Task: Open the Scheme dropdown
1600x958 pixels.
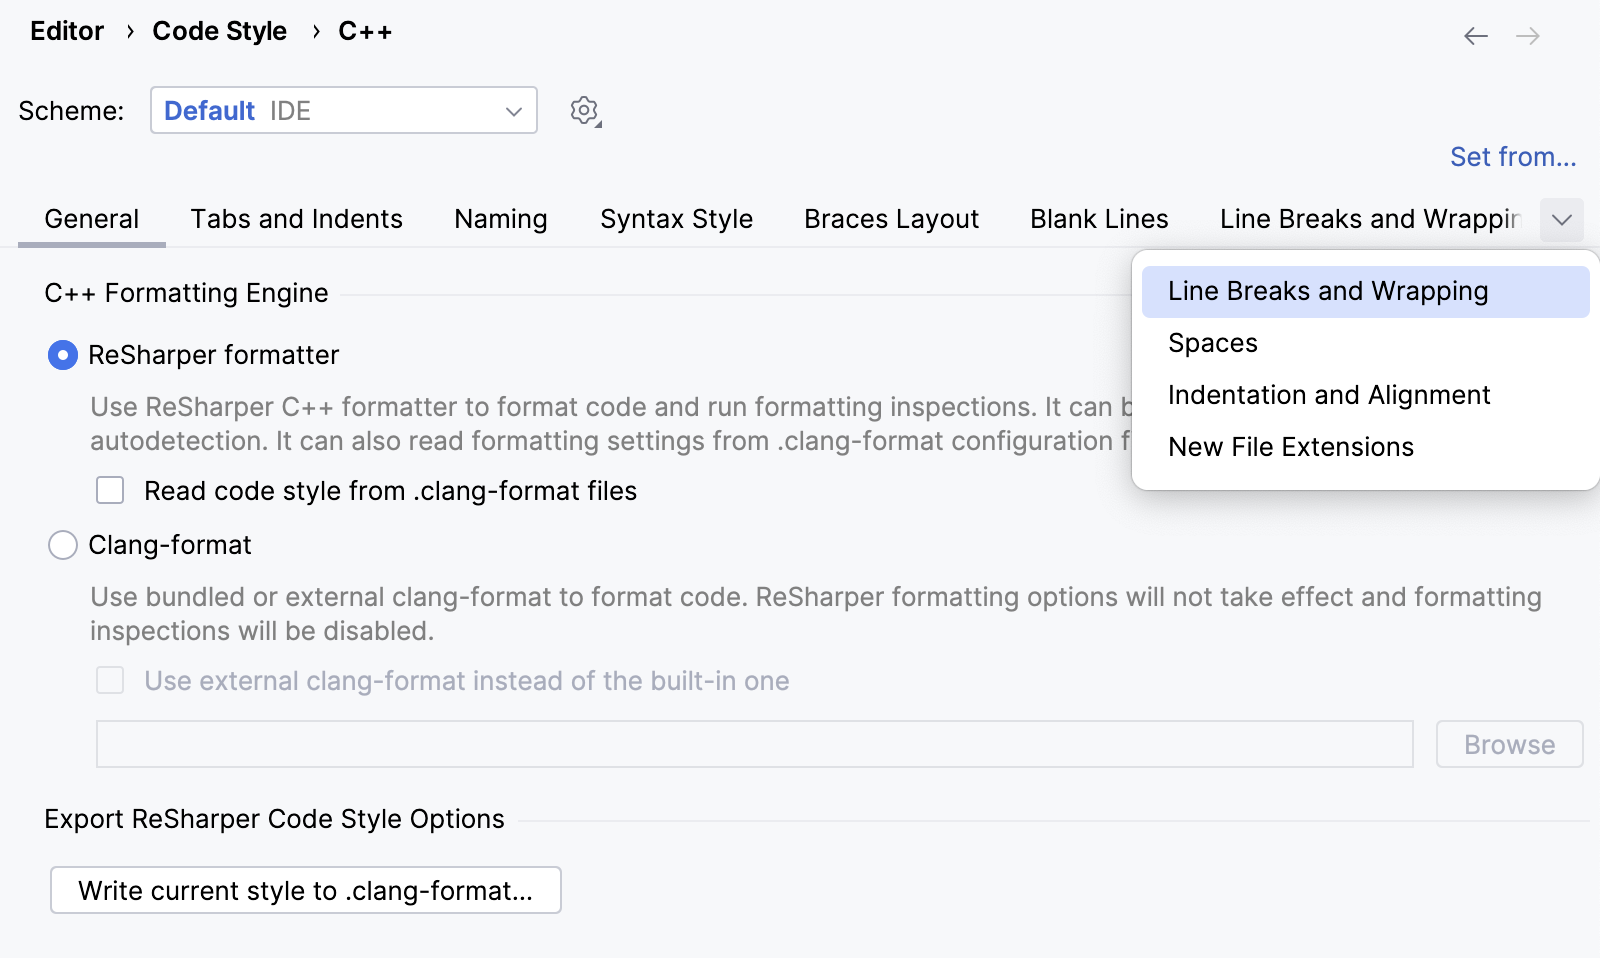Action: click(343, 110)
